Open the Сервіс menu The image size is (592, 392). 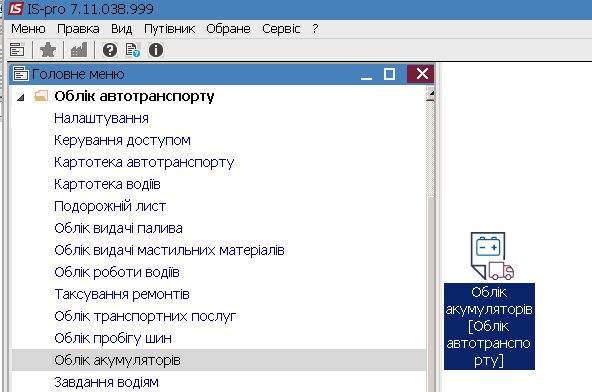pyautogui.click(x=281, y=29)
